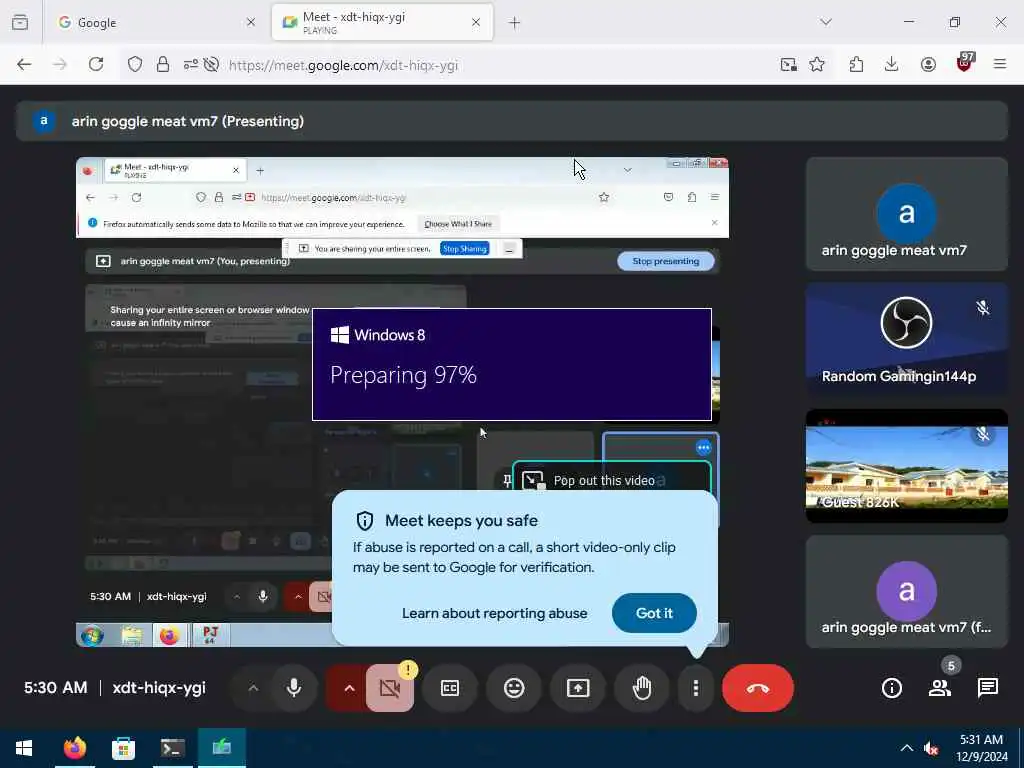Open the Firefox account icon
The height and width of the screenshot is (768, 1024).
coord(928,65)
